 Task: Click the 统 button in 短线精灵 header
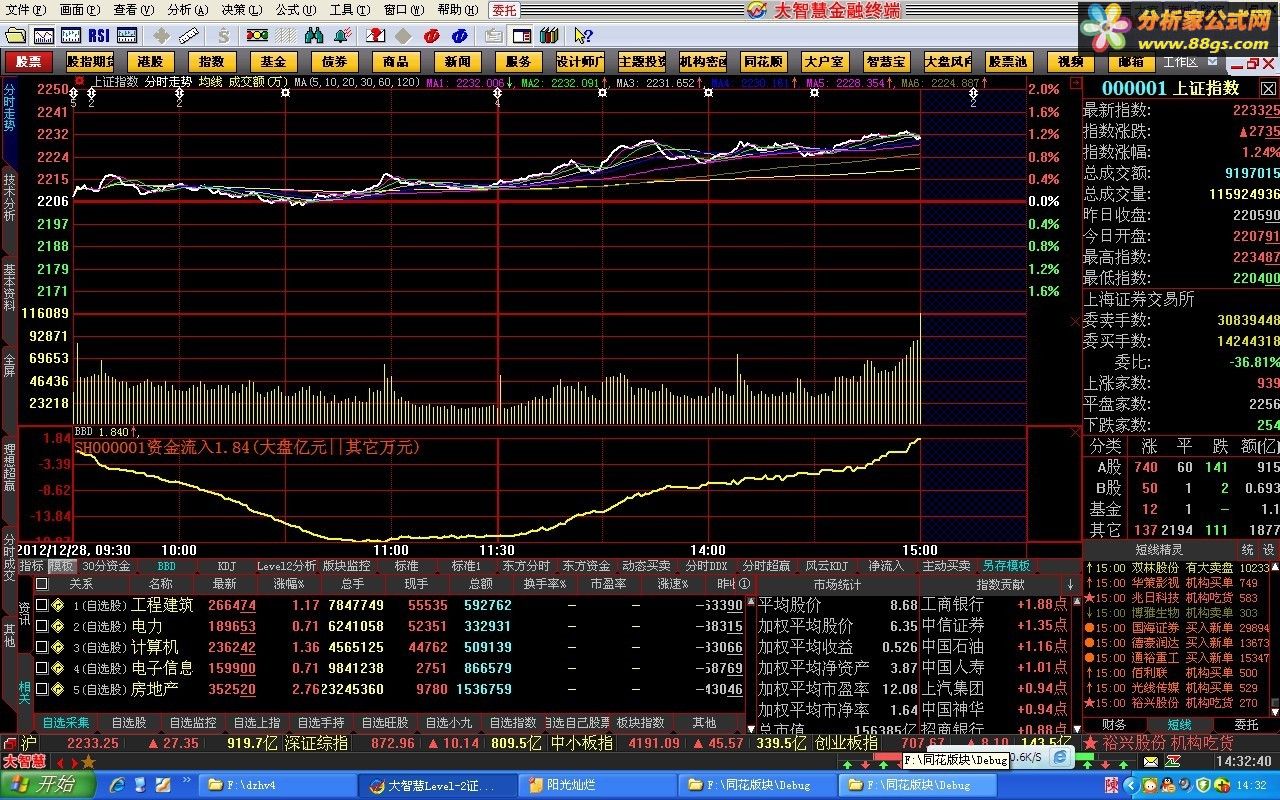(1248, 550)
